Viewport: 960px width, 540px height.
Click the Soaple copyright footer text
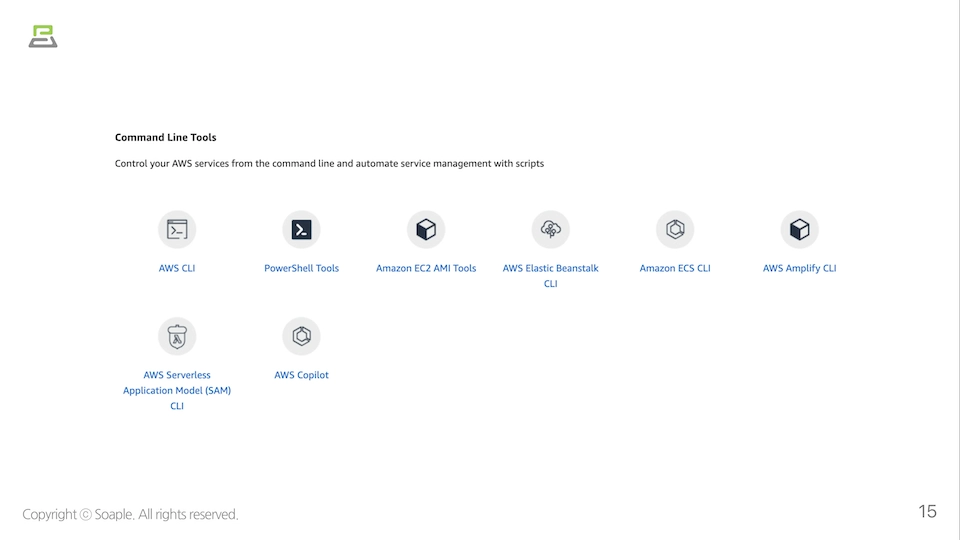click(x=130, y=514)
